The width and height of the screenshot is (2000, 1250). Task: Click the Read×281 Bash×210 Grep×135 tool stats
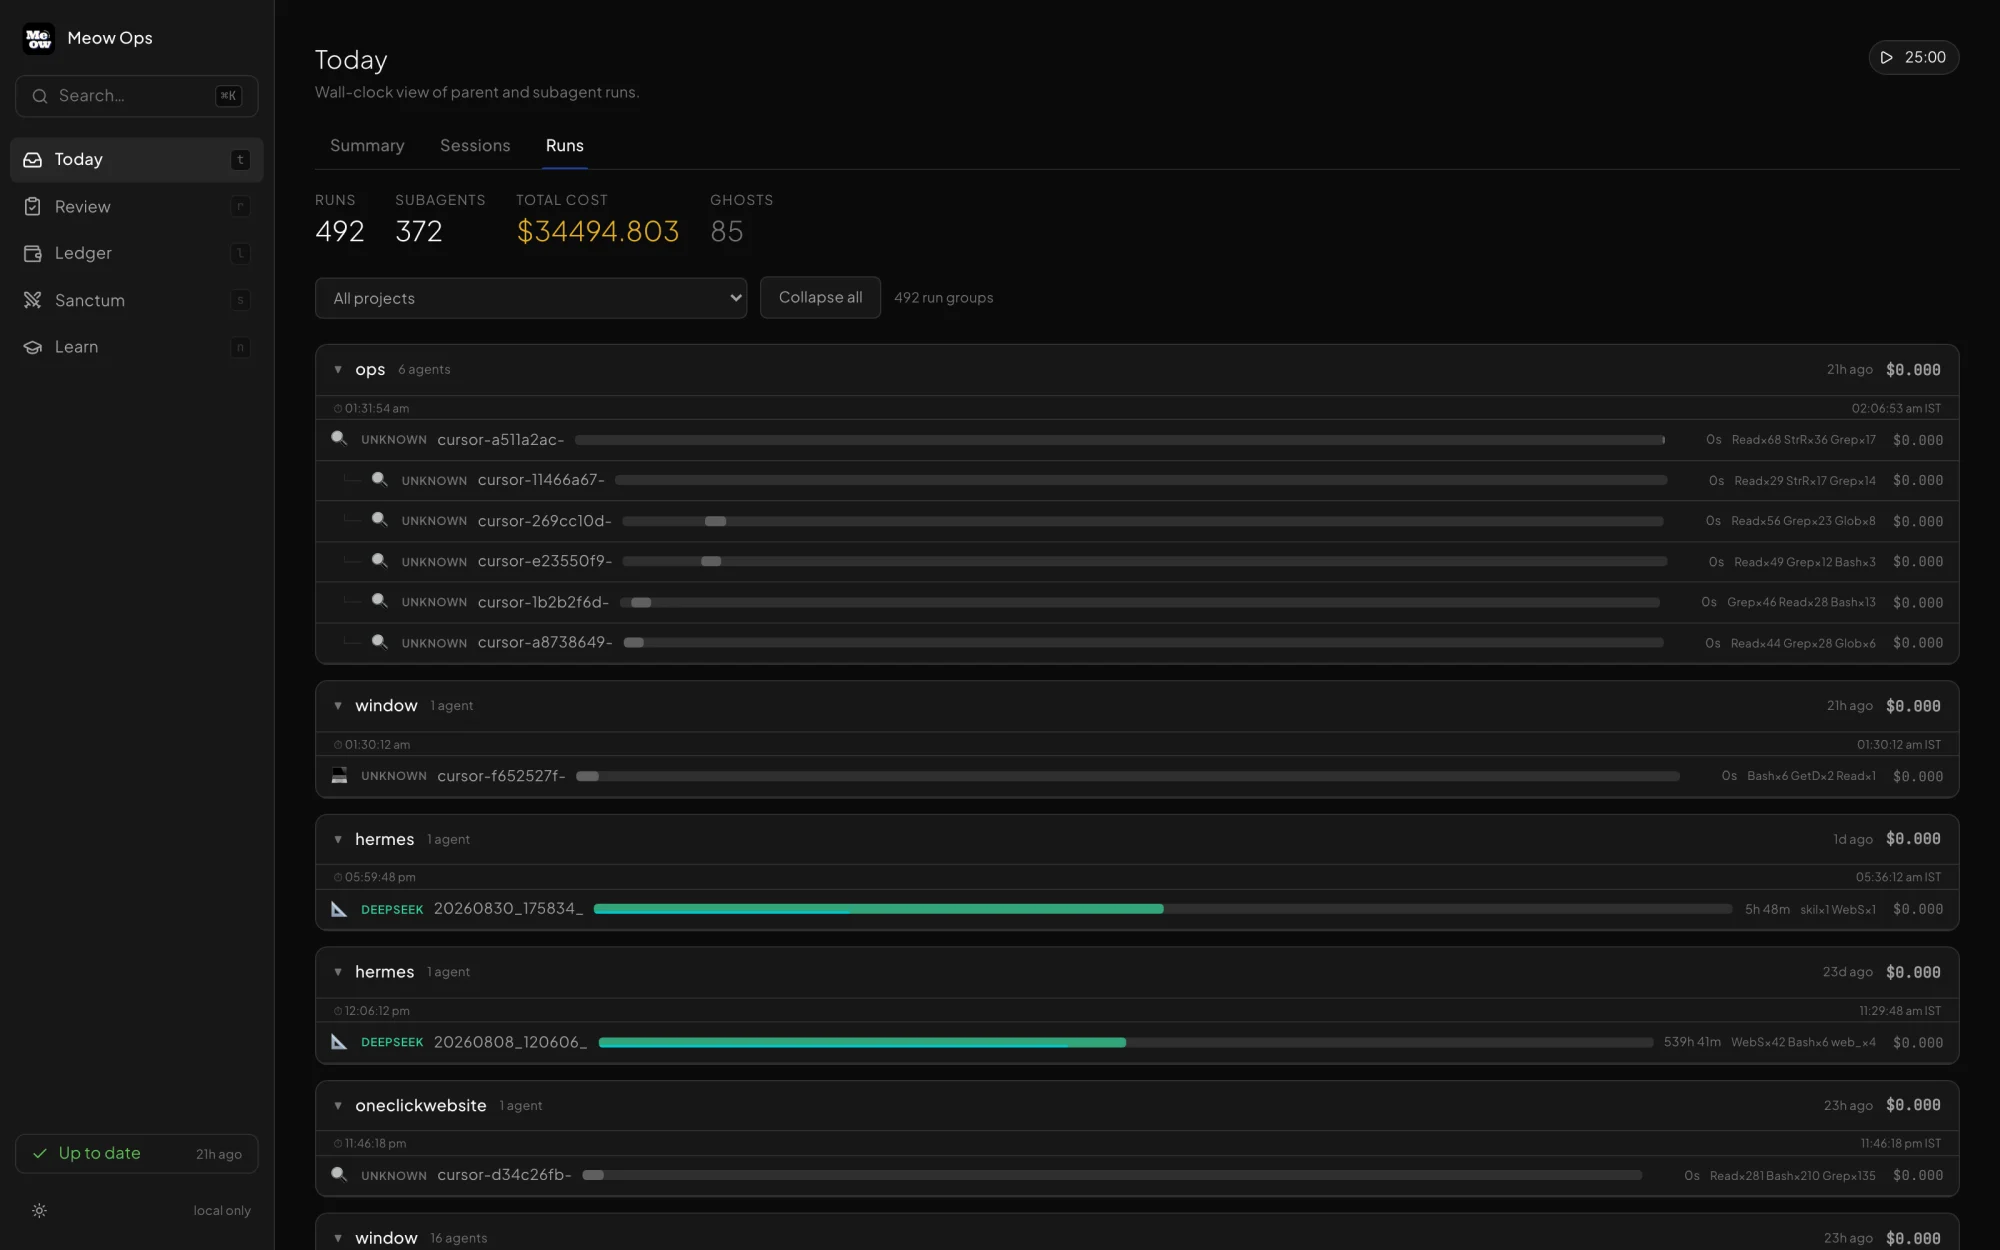[1792, 1176]
